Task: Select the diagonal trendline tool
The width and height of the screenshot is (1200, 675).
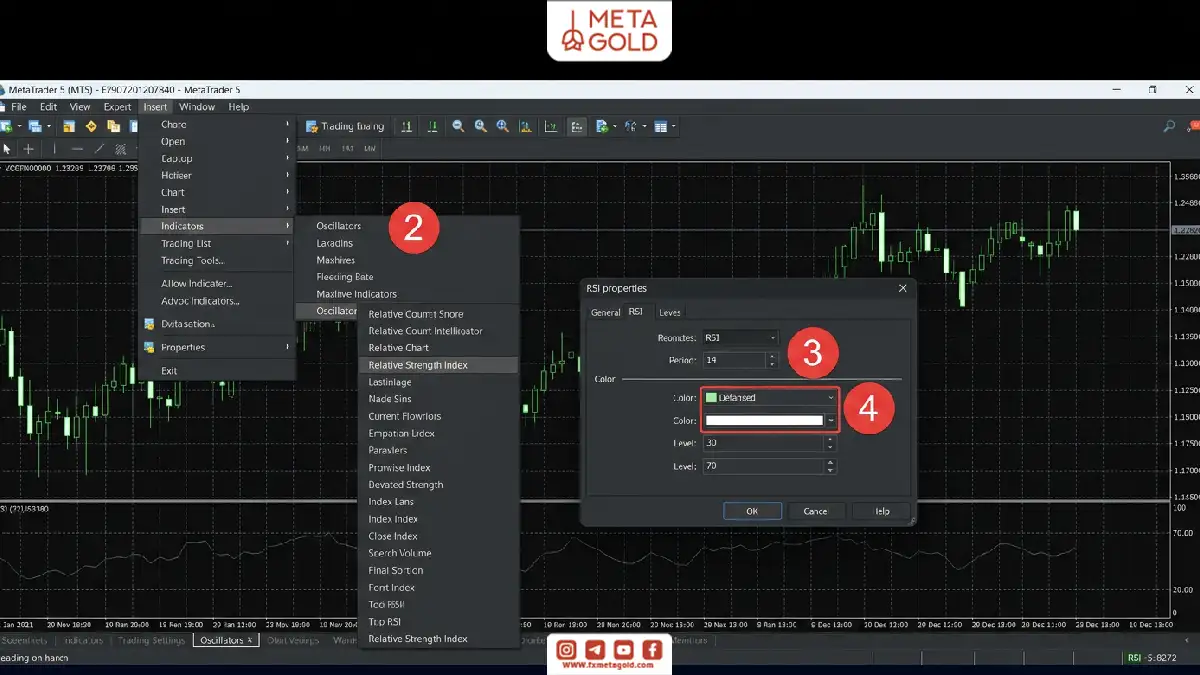Action: pos(99,149)
